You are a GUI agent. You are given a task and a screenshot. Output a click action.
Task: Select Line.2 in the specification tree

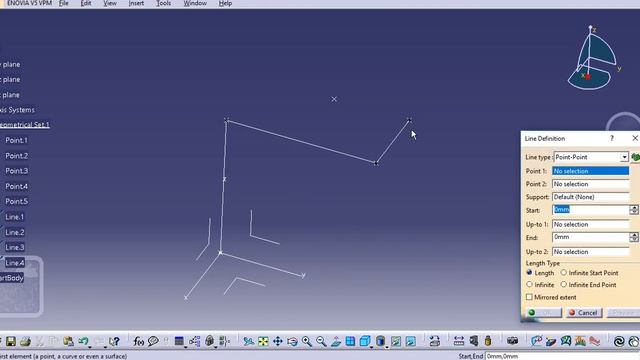click(15, 232)
